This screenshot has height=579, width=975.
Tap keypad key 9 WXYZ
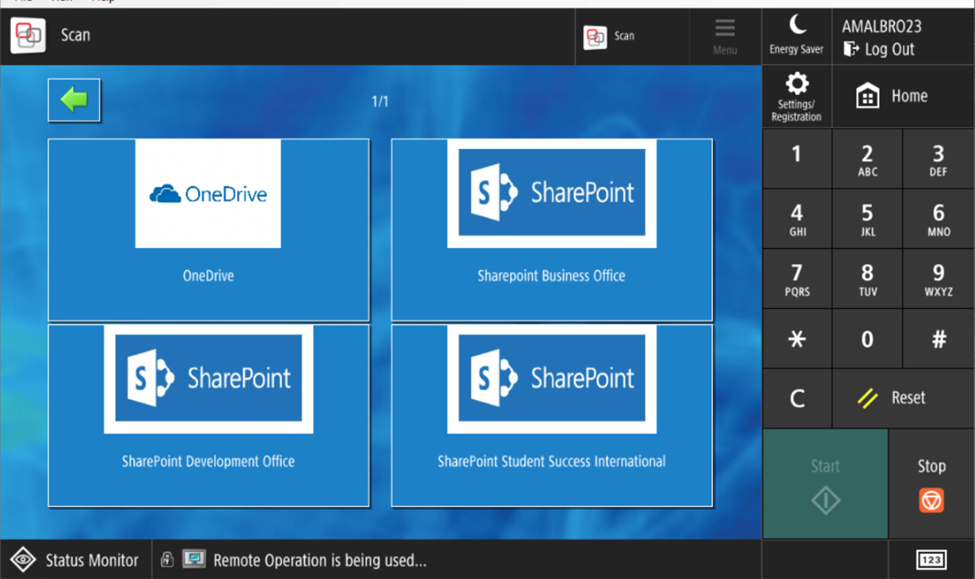point(938,279)
